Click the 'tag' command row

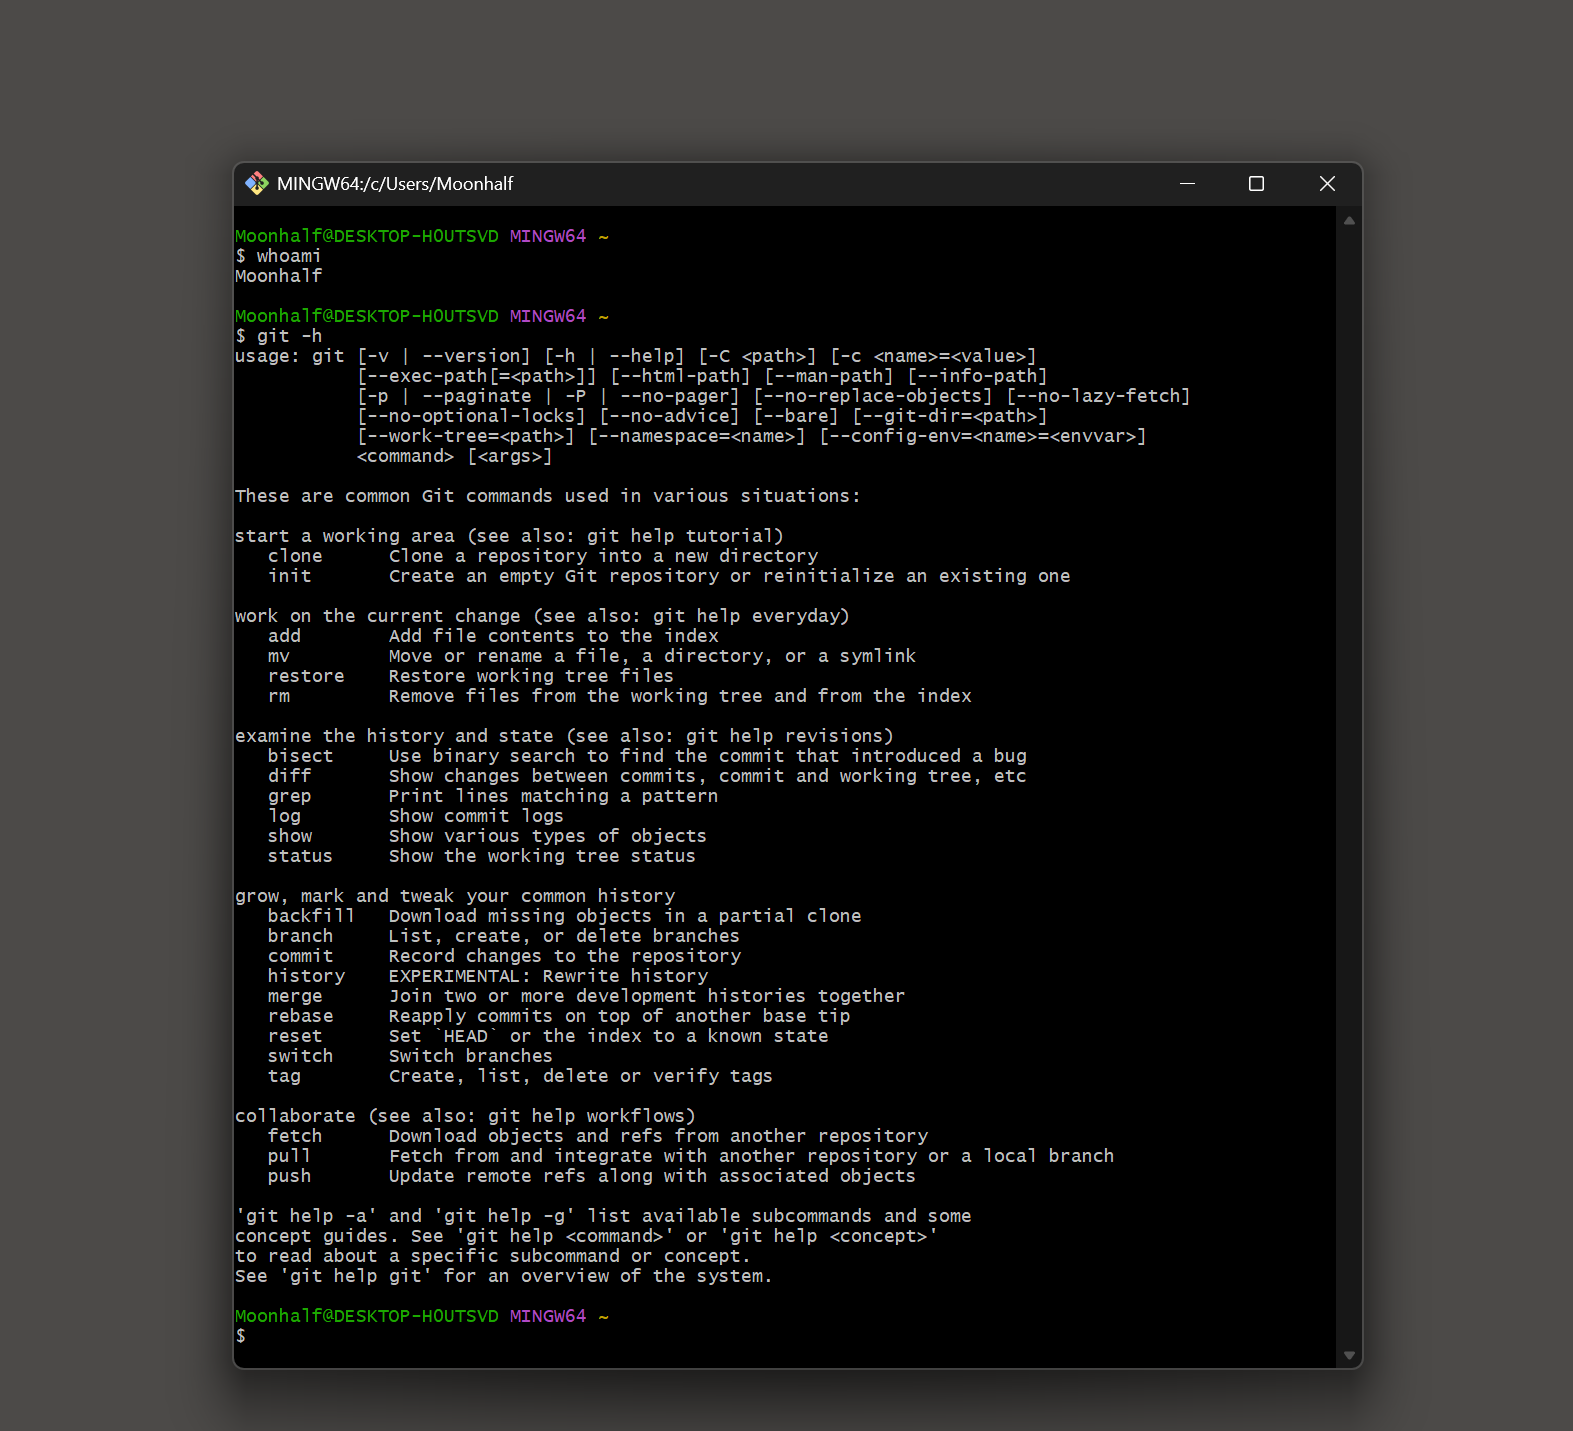pyautogui.click(x=520, y=1076)
